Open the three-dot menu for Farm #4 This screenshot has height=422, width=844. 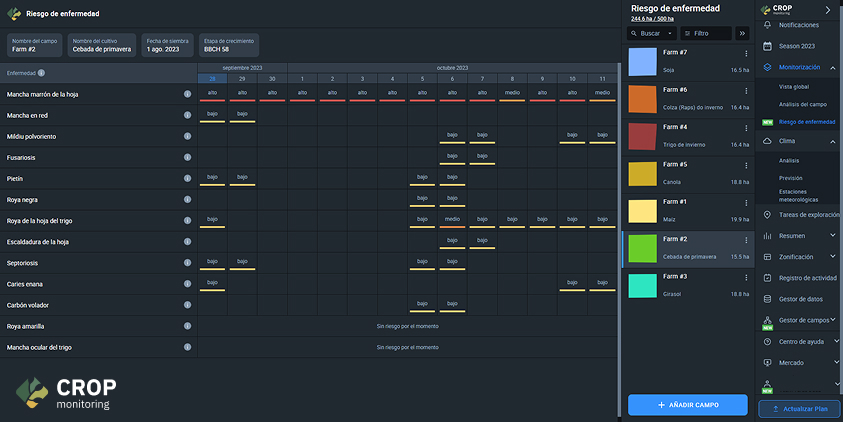pos(746,128)
